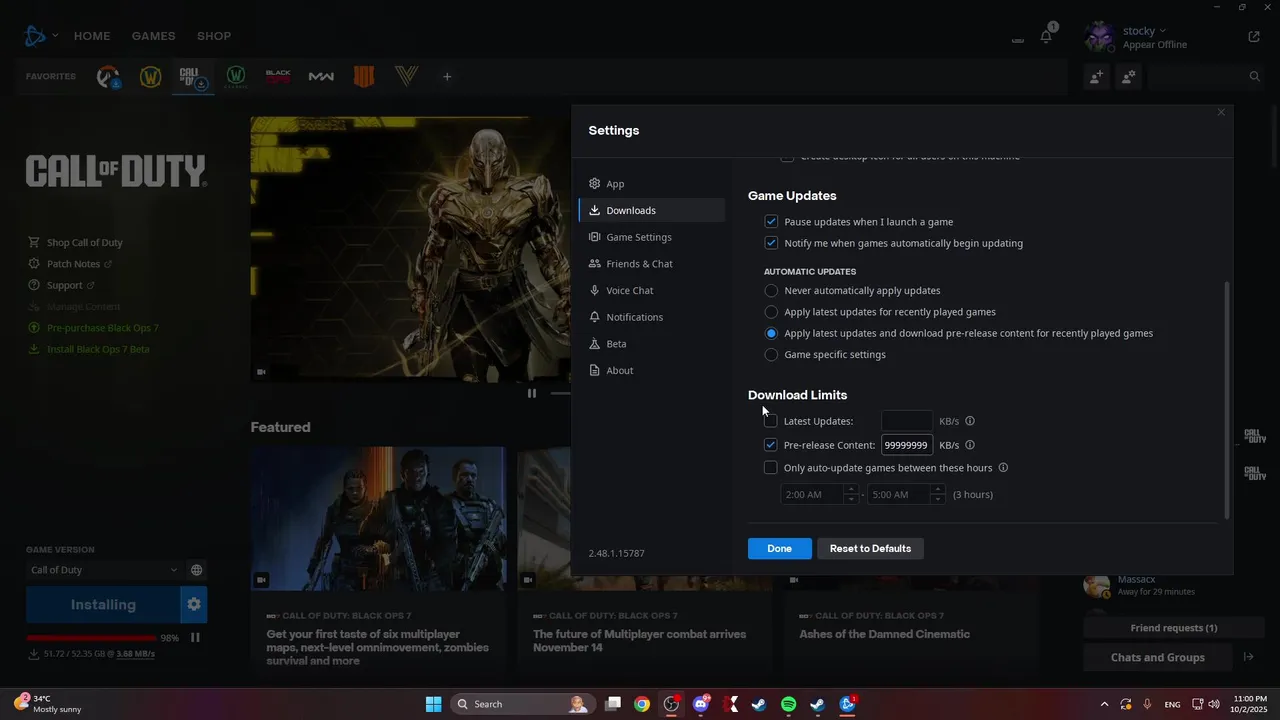
Task: Click the Windows Start button
Action: click(x=433, y=704)
